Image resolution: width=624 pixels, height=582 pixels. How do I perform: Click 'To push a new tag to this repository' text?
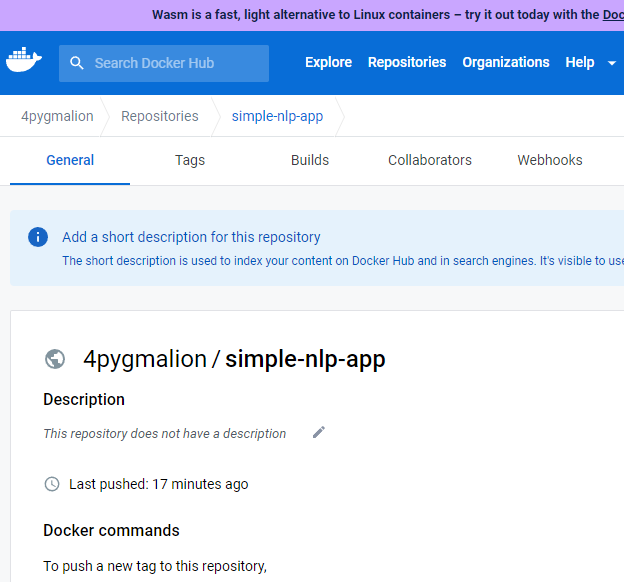click(x=155, y=566)
